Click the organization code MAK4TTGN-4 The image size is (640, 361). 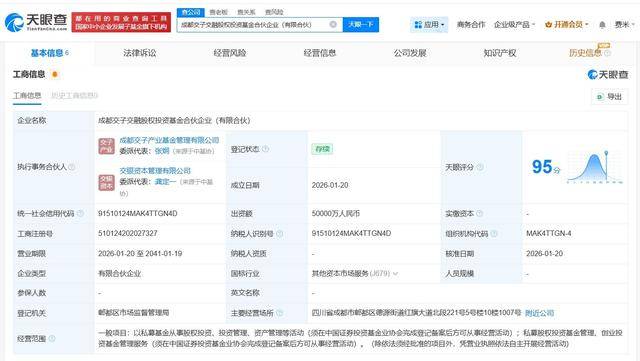[549, 233]
